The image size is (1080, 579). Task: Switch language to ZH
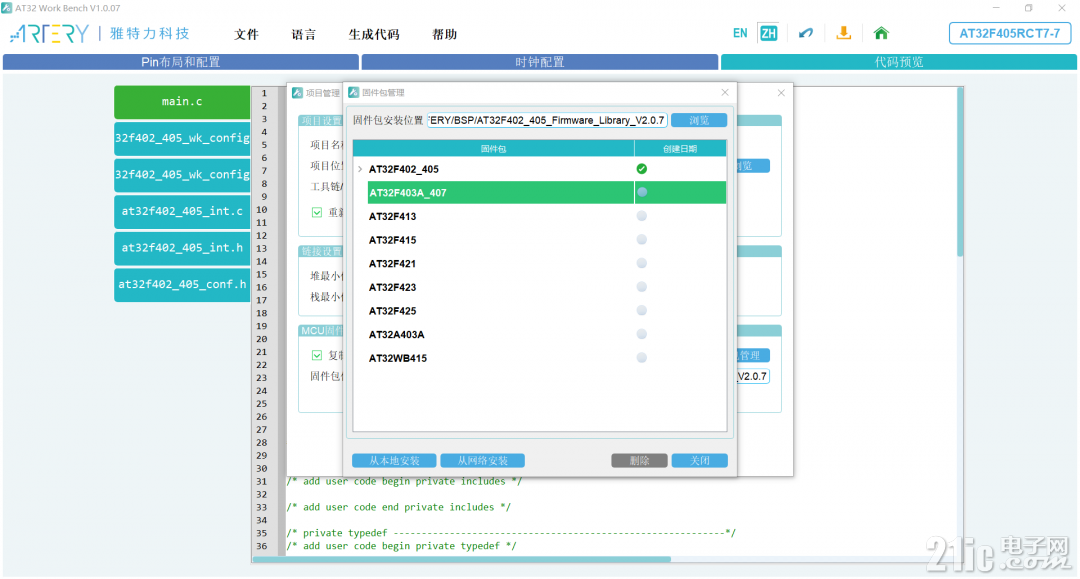(769, 33)
